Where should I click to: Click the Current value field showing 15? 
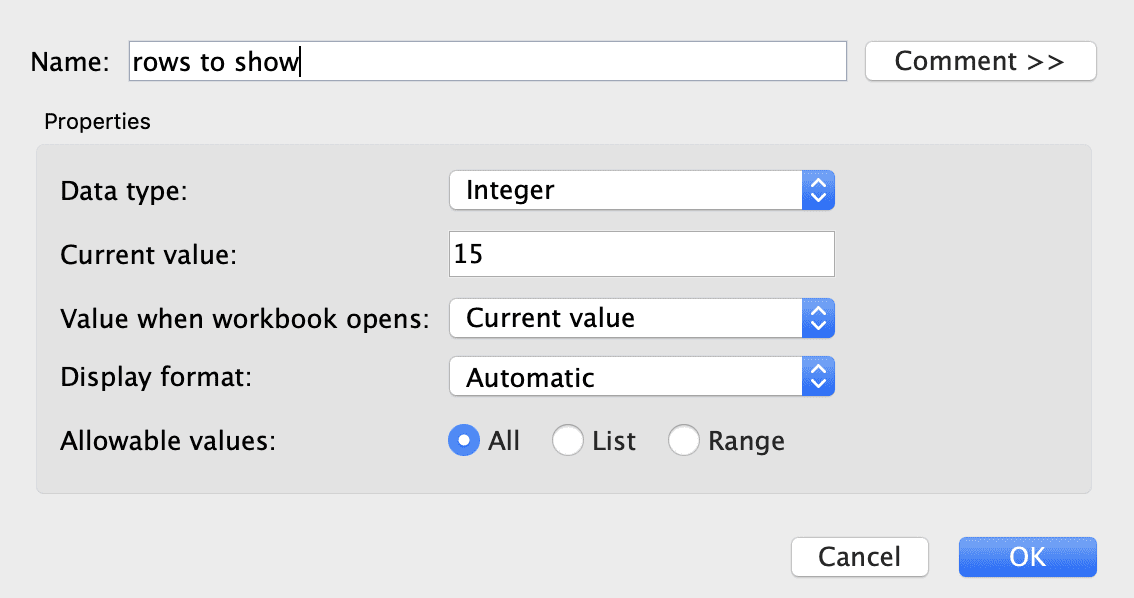click(640, 254)
